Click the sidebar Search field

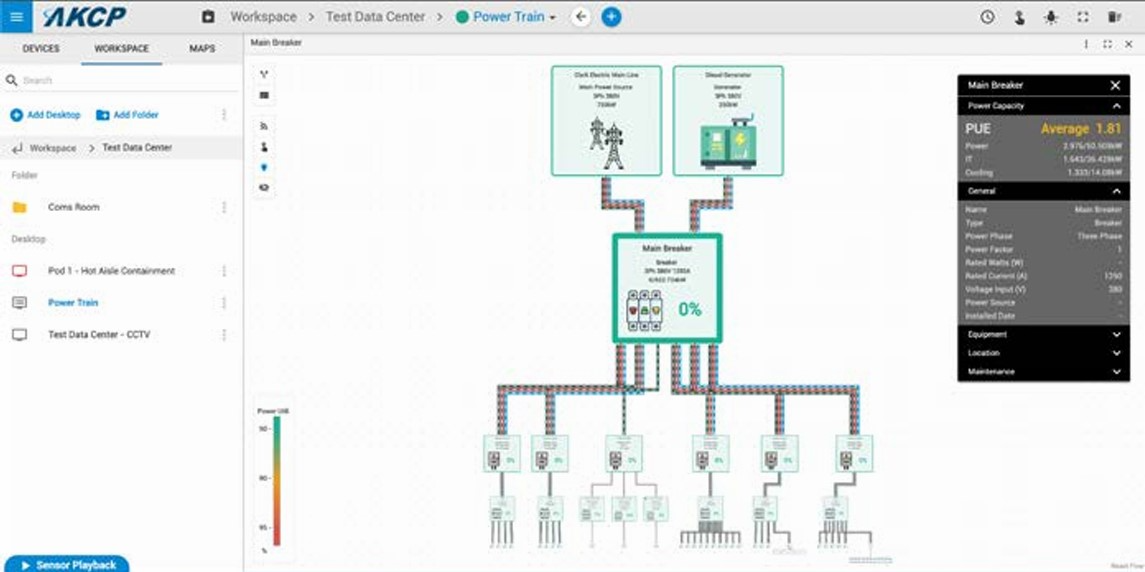pyautogui.click(x=121, y=80)
